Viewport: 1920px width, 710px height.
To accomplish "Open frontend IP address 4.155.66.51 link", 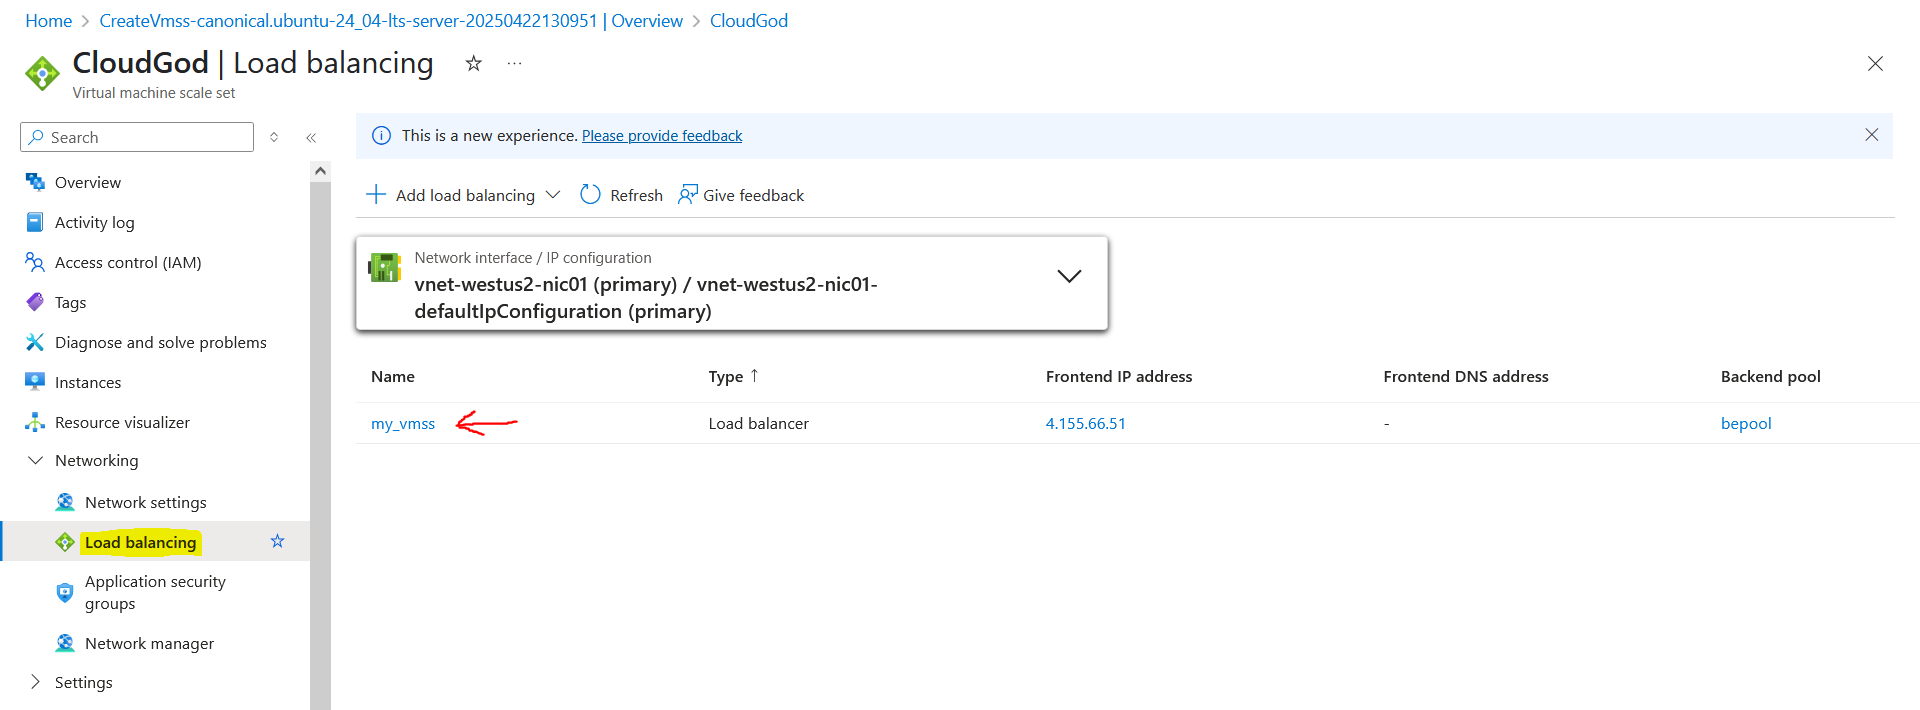I will (1086, 423).
